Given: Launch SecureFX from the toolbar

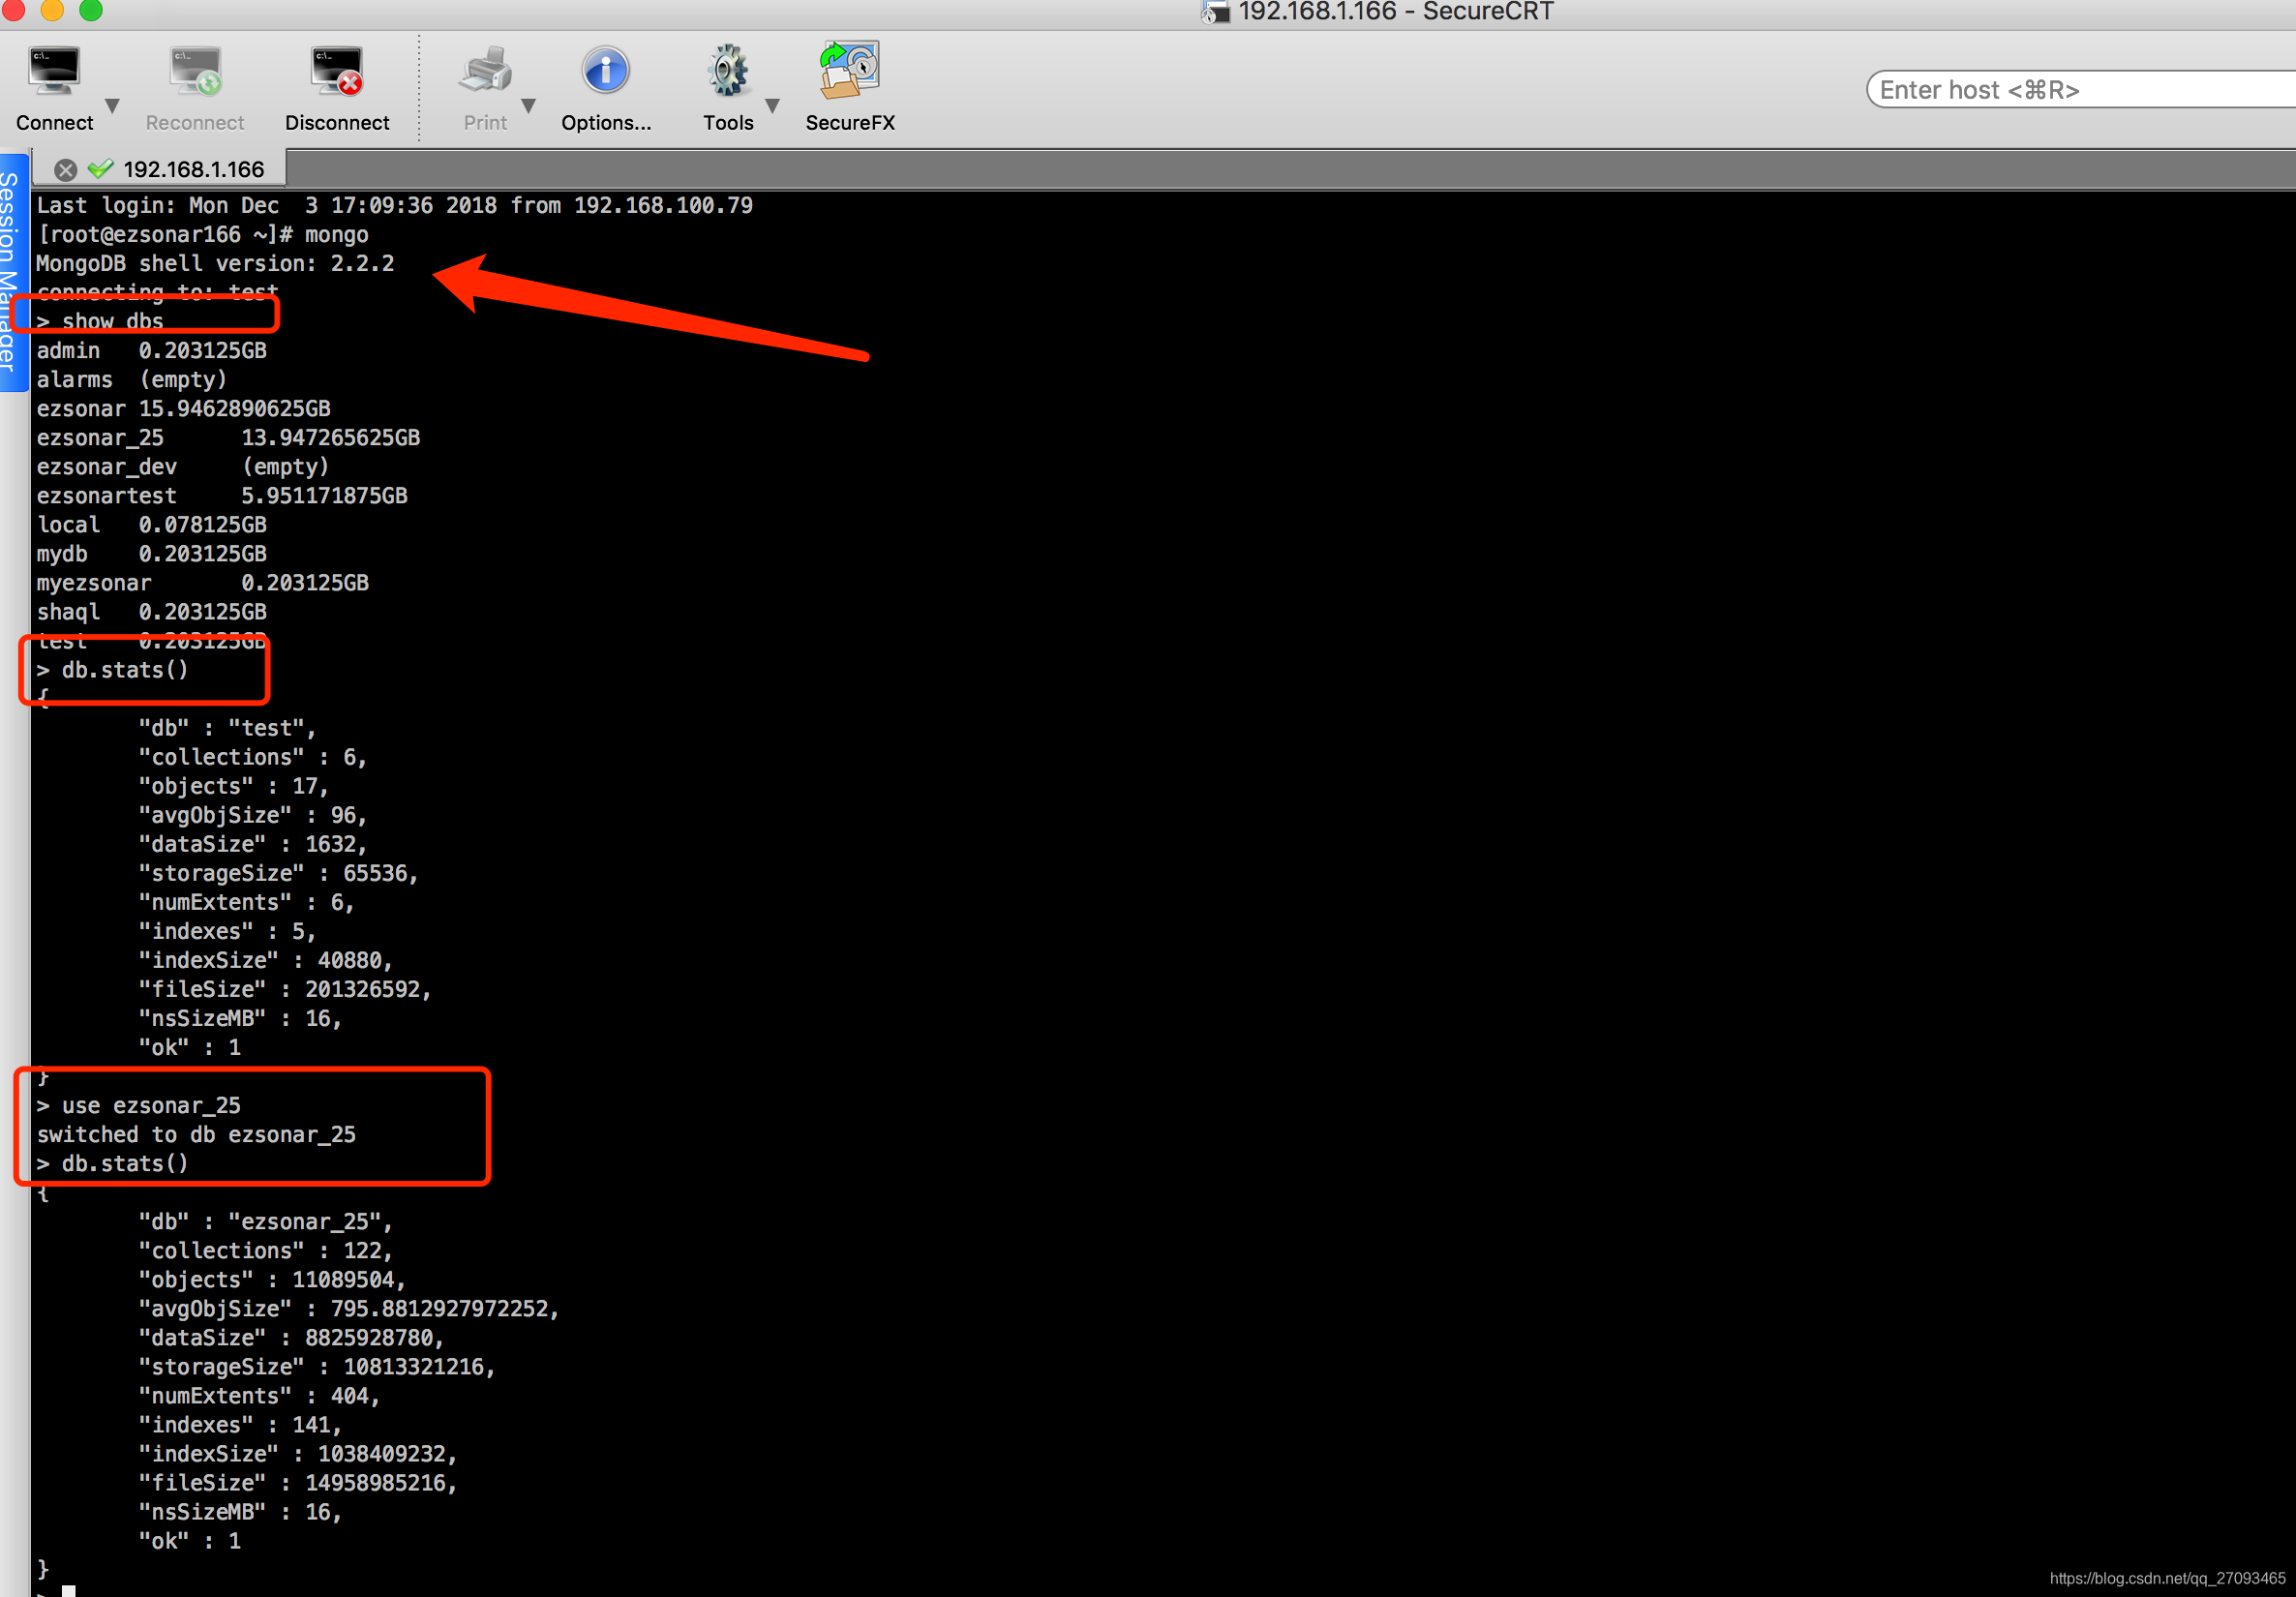Looking at the screenshot, I should coord(850,70).
